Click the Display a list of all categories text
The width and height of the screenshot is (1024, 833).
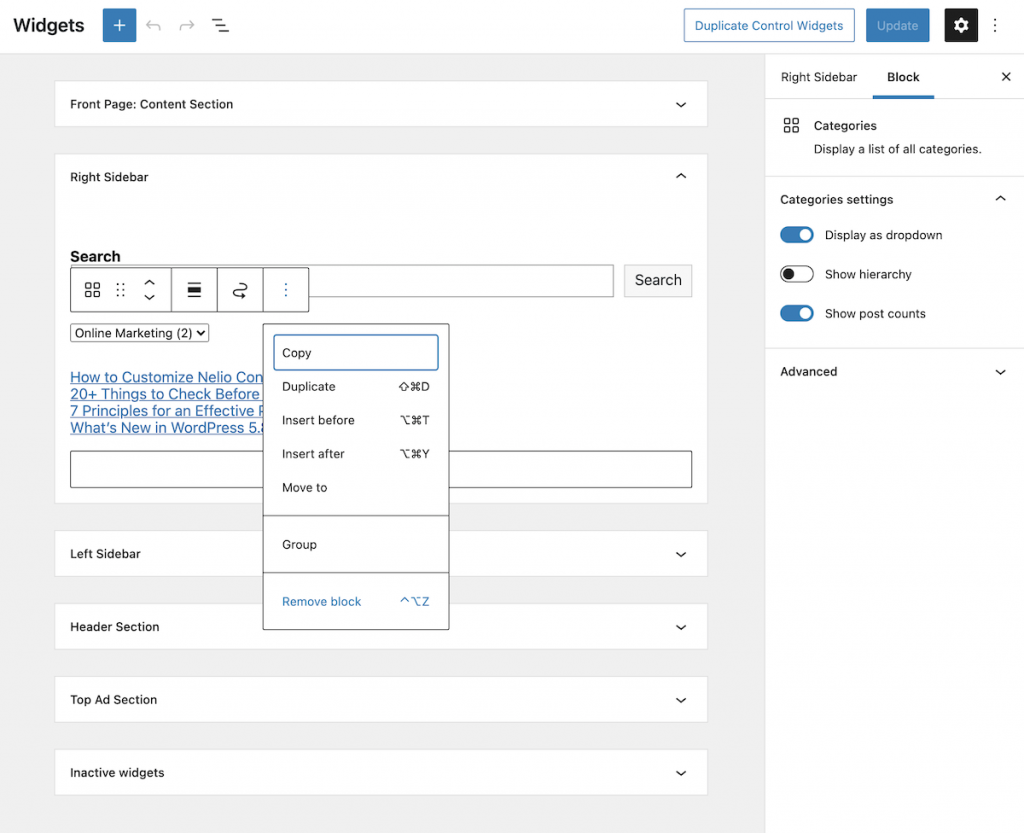click(897, 149)
